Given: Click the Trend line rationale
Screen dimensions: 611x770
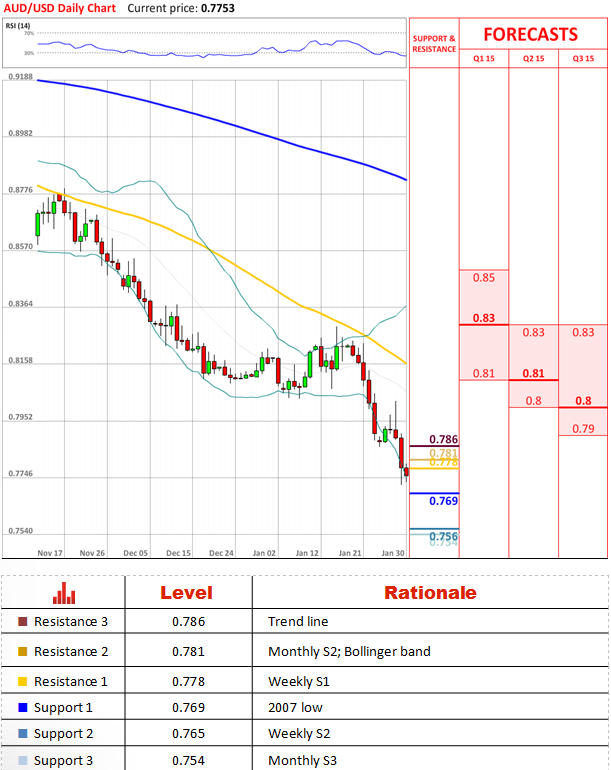Looking at the screenshot, I should pos(298,622).
